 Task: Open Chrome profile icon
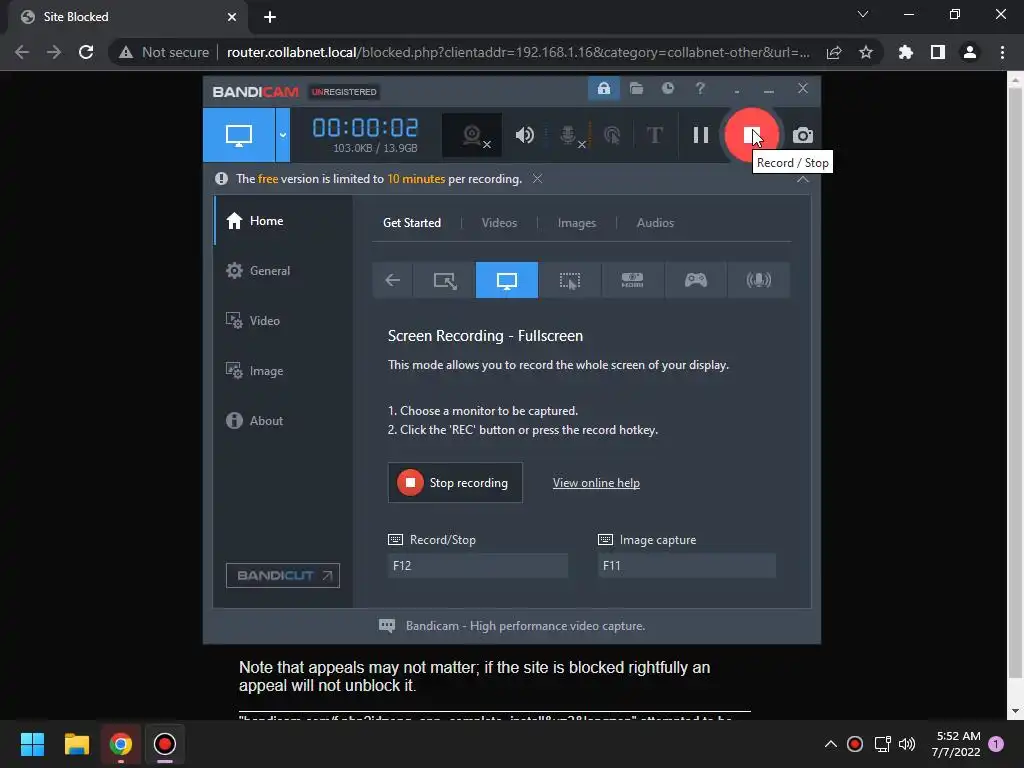pos(970,52)
